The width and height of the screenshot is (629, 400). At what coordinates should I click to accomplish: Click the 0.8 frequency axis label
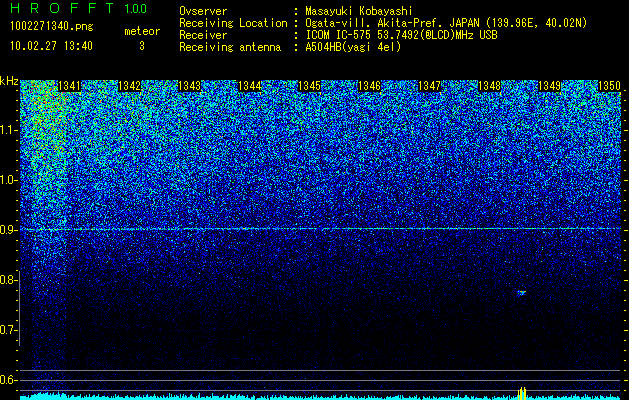click(8, 280)
